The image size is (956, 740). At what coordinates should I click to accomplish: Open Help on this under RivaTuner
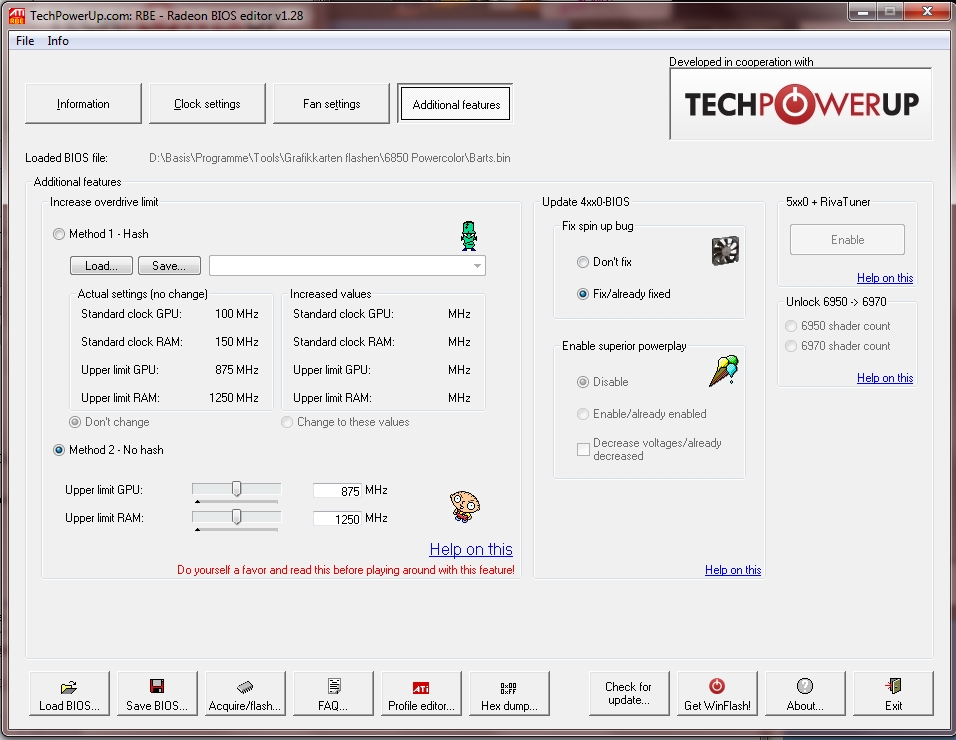[x=885, y=278]
